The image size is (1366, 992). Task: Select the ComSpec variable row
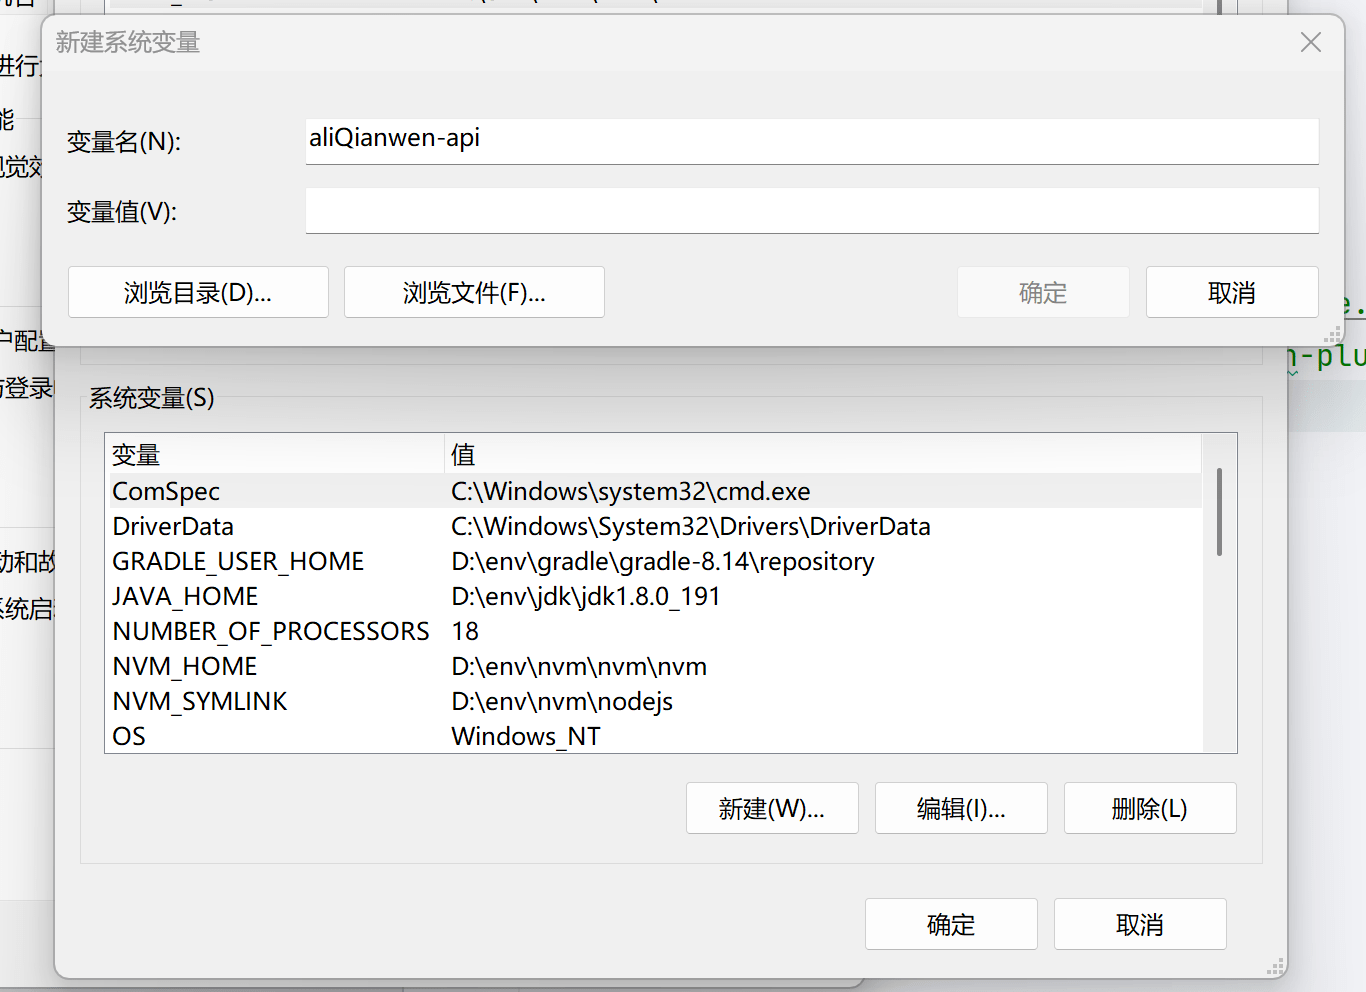point(166,491)
